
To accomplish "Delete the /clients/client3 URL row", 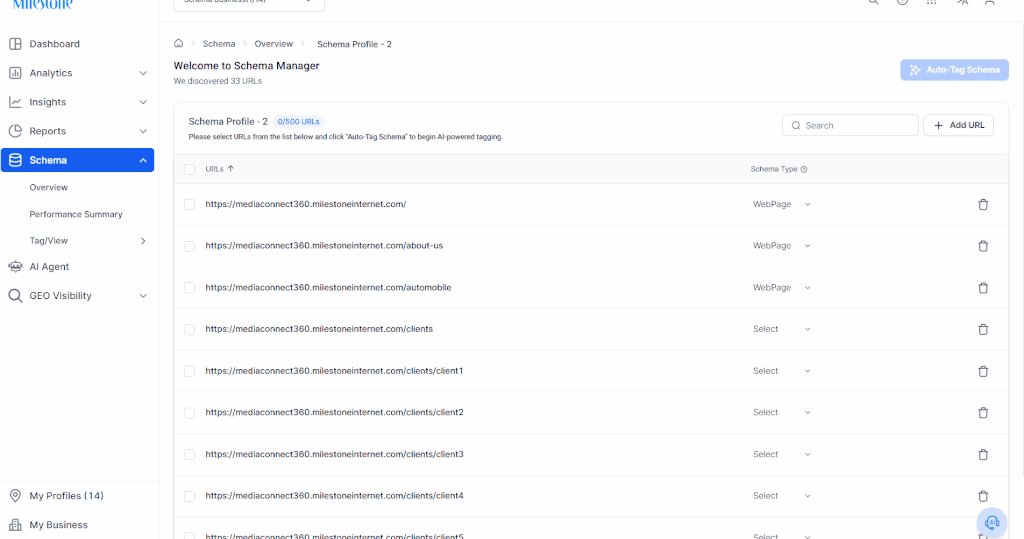I will click(x=983, y=455).
